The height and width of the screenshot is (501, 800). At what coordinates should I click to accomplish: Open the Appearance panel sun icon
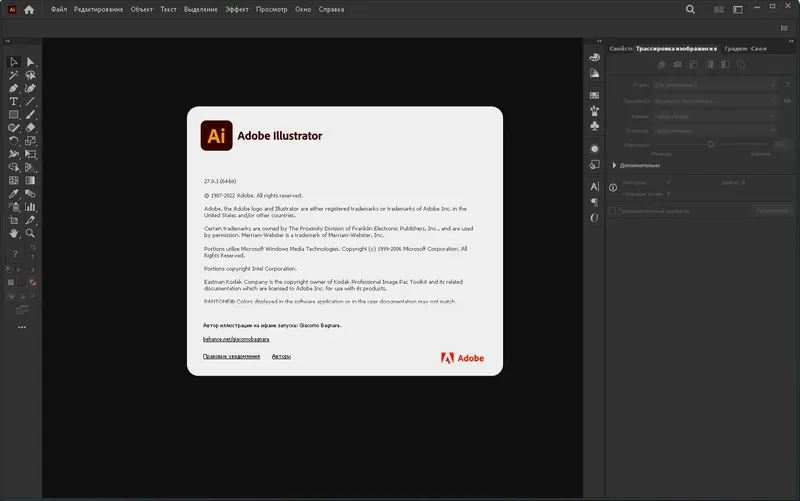[594, 149]
